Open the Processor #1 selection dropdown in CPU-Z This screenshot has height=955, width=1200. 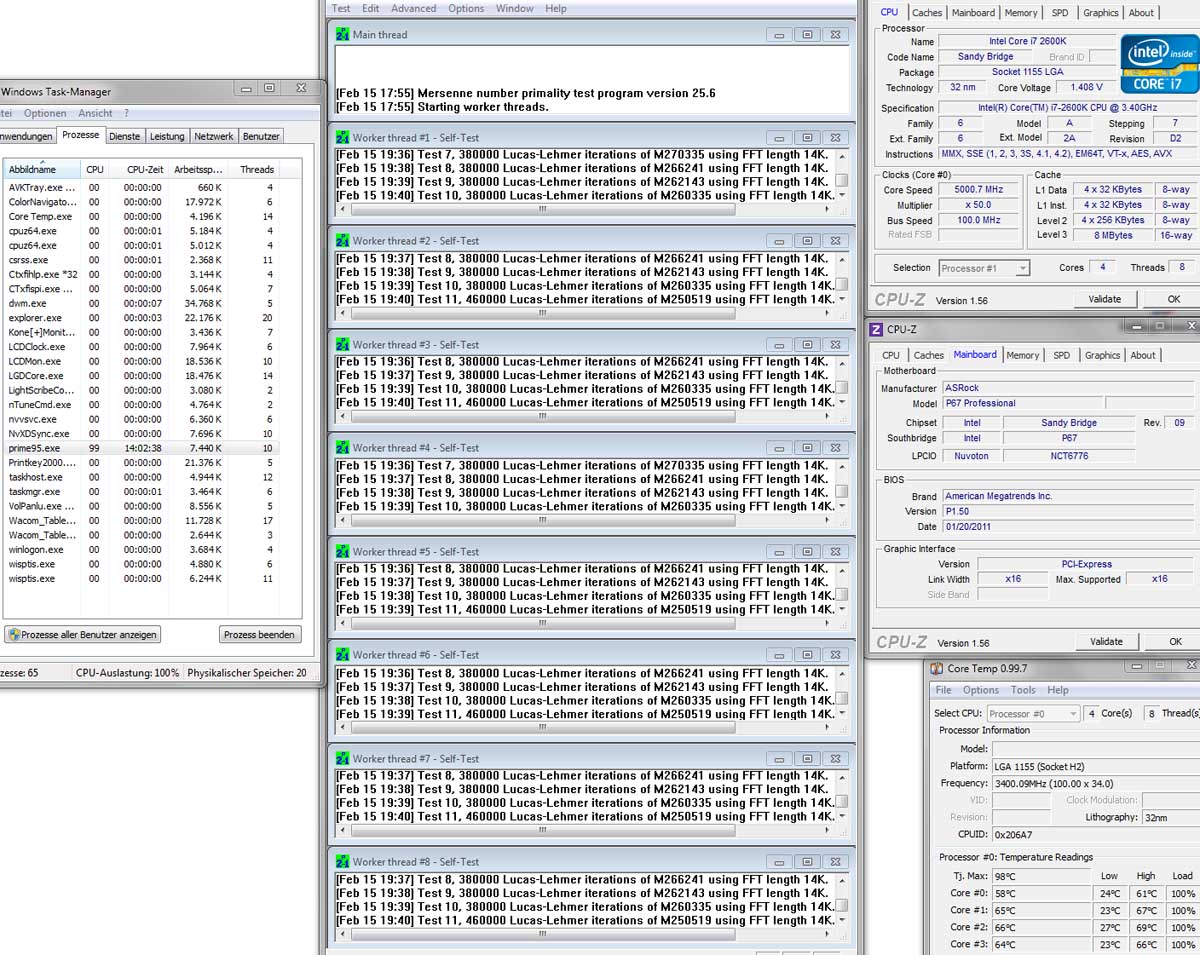[x=984, y=268]
